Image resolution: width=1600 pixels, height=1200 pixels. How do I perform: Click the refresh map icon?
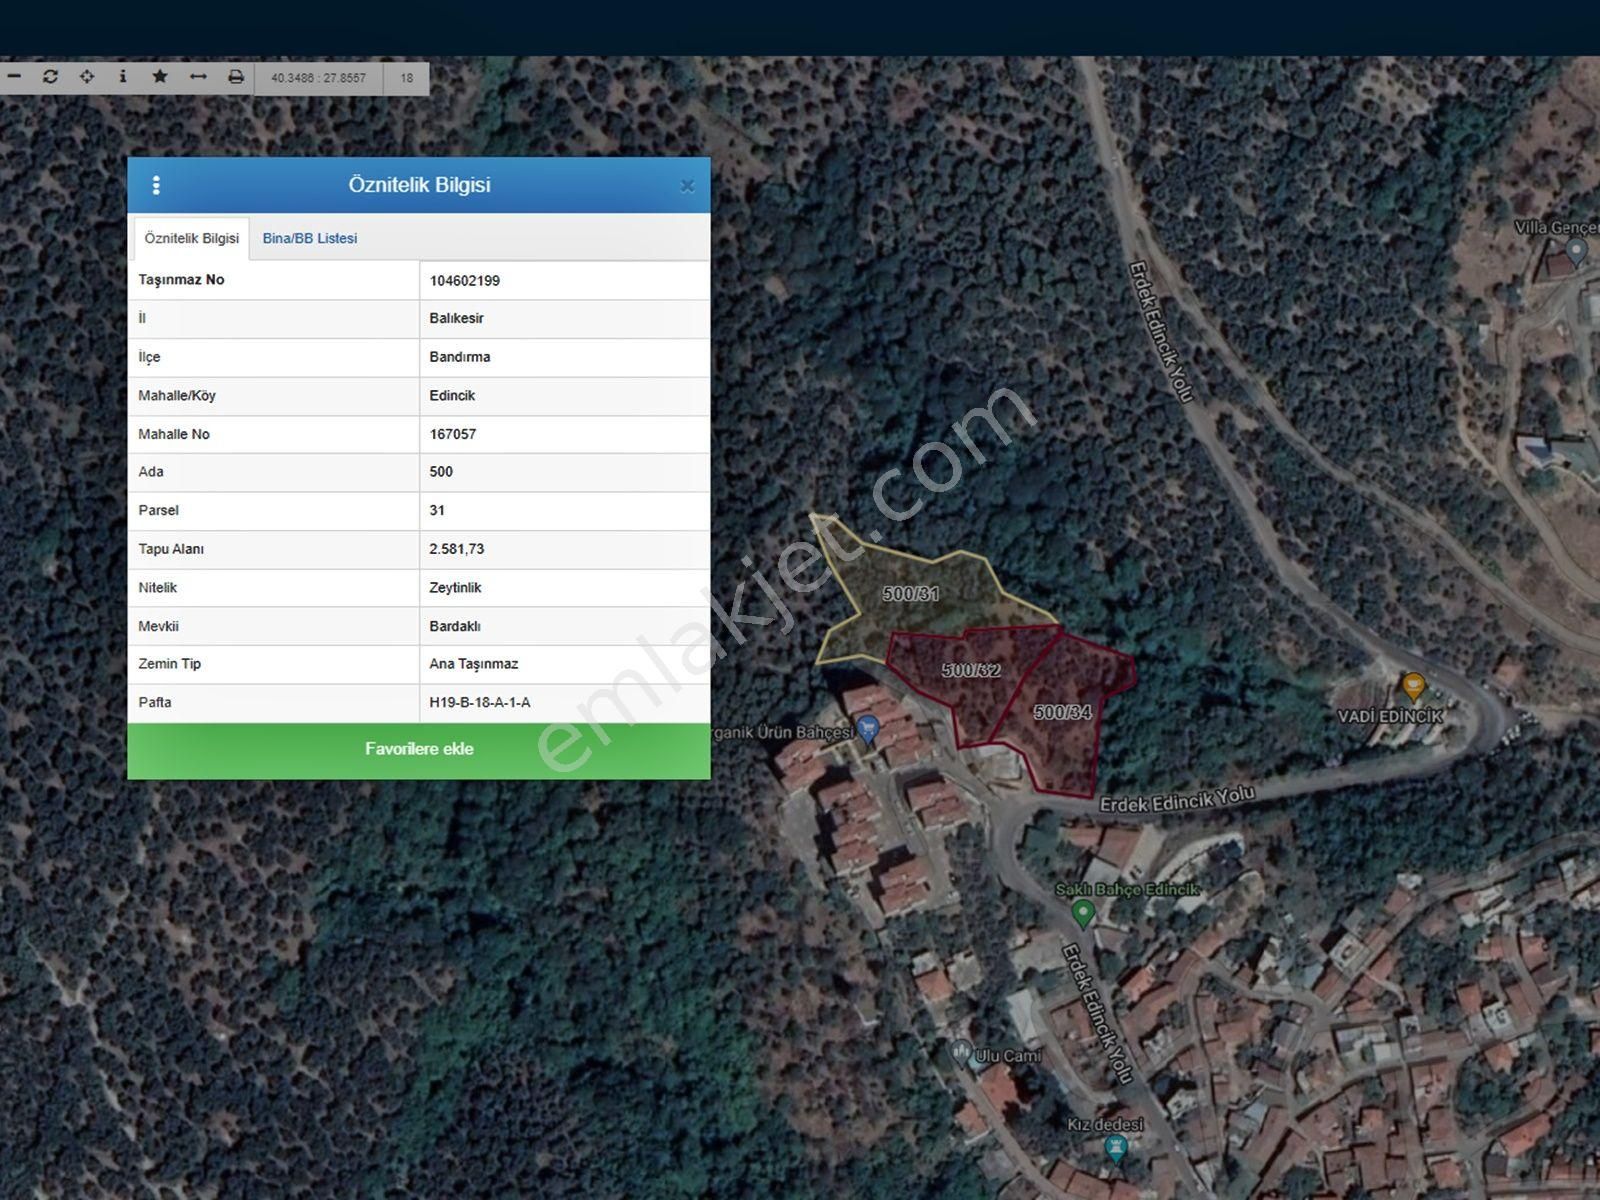coord(50,77)
